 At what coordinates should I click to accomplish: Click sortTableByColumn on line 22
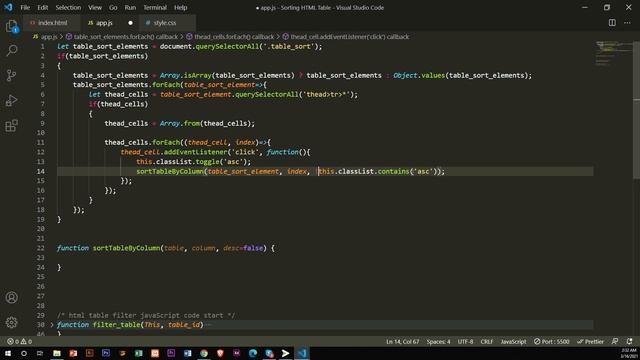point(126,248)
